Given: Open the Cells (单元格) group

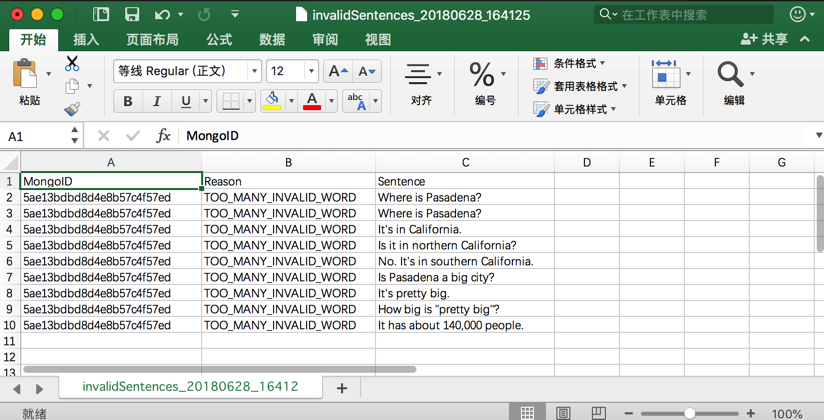Looking at the screenshot, I should tap(671, 83).
